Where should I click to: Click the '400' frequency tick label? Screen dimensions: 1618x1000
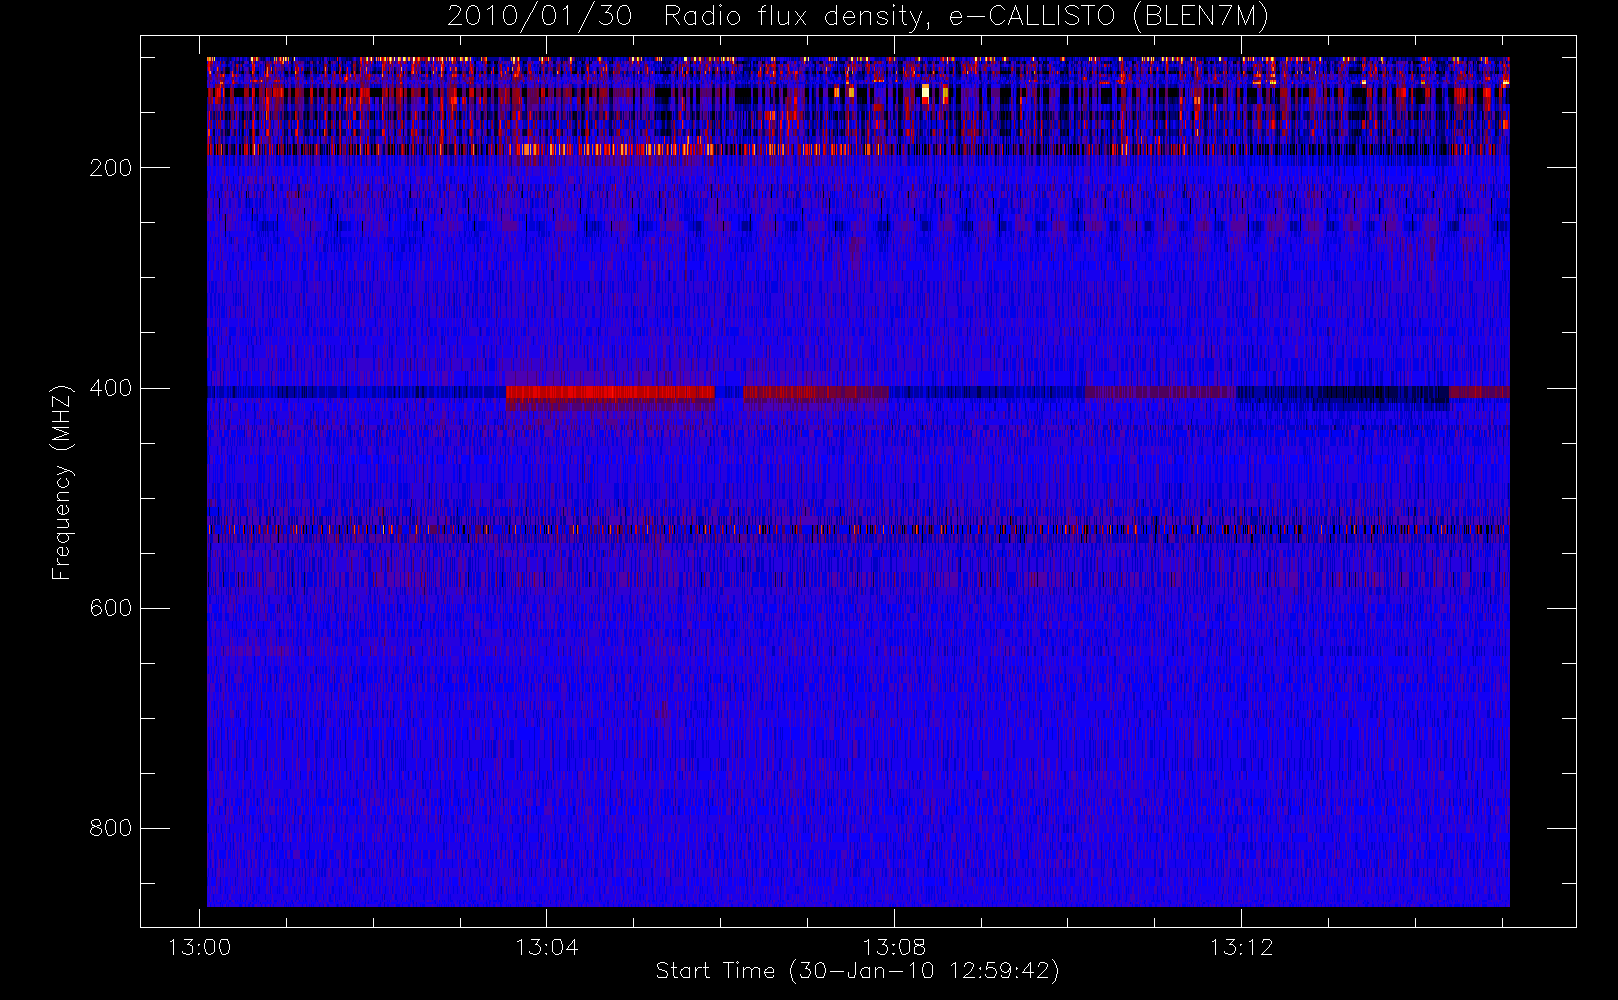point(111,388)
